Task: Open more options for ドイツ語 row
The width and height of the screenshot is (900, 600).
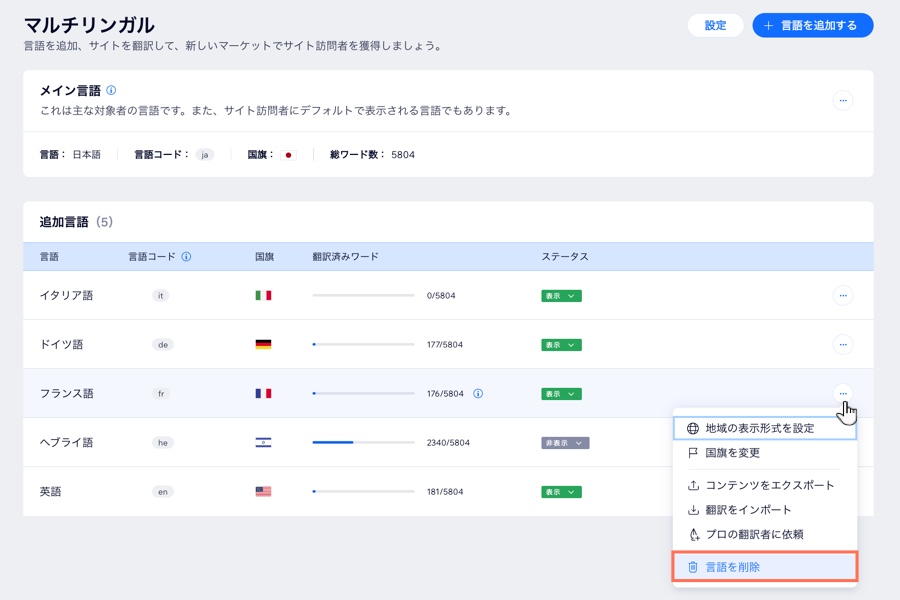Action: click(843, 345)
